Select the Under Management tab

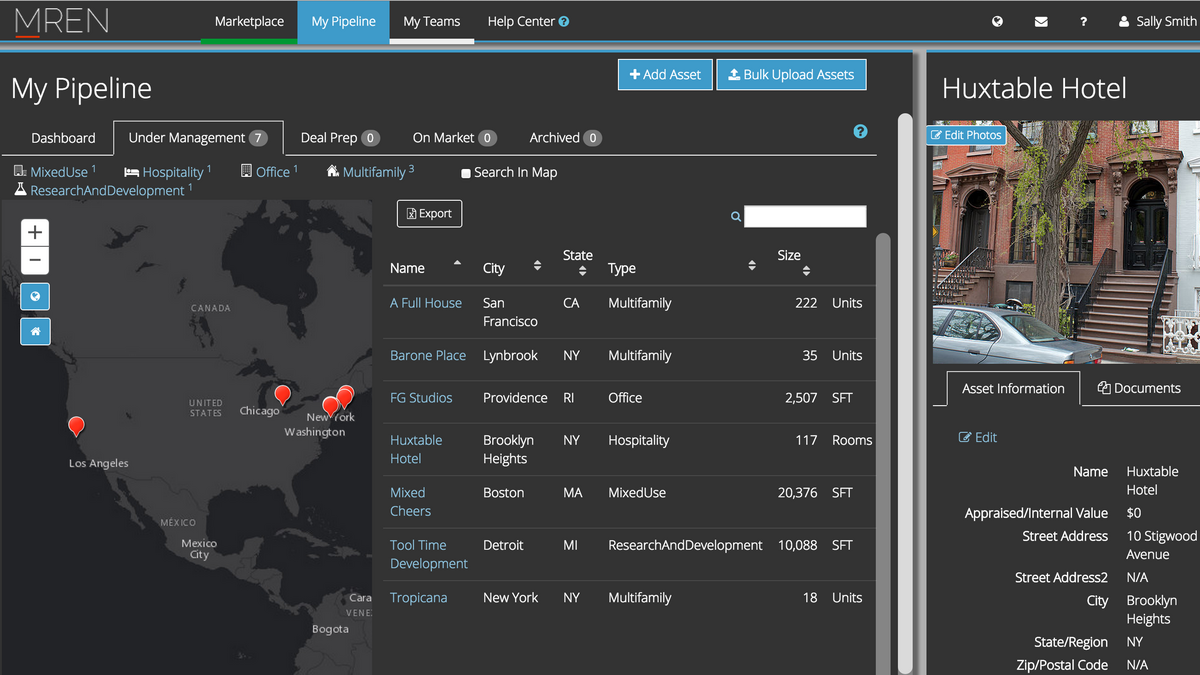(198, 138)
